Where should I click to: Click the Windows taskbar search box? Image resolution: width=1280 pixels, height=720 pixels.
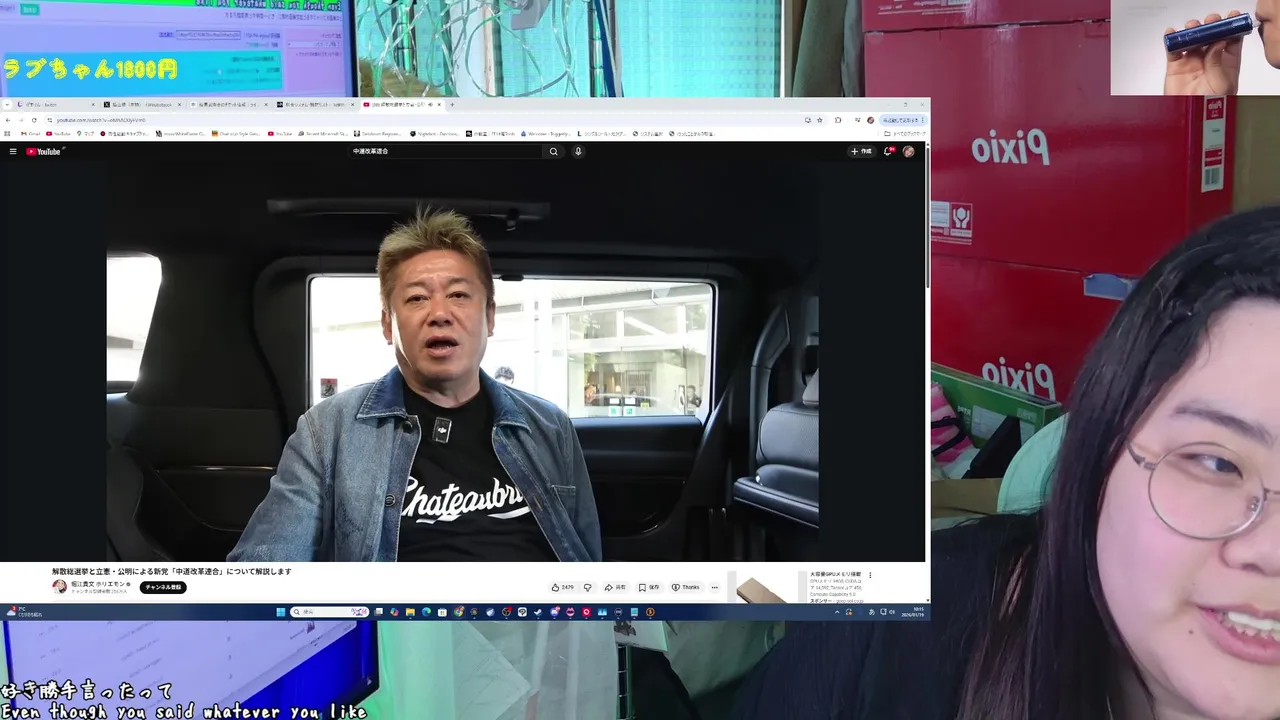pyautogui.click(x=329, y=612)
